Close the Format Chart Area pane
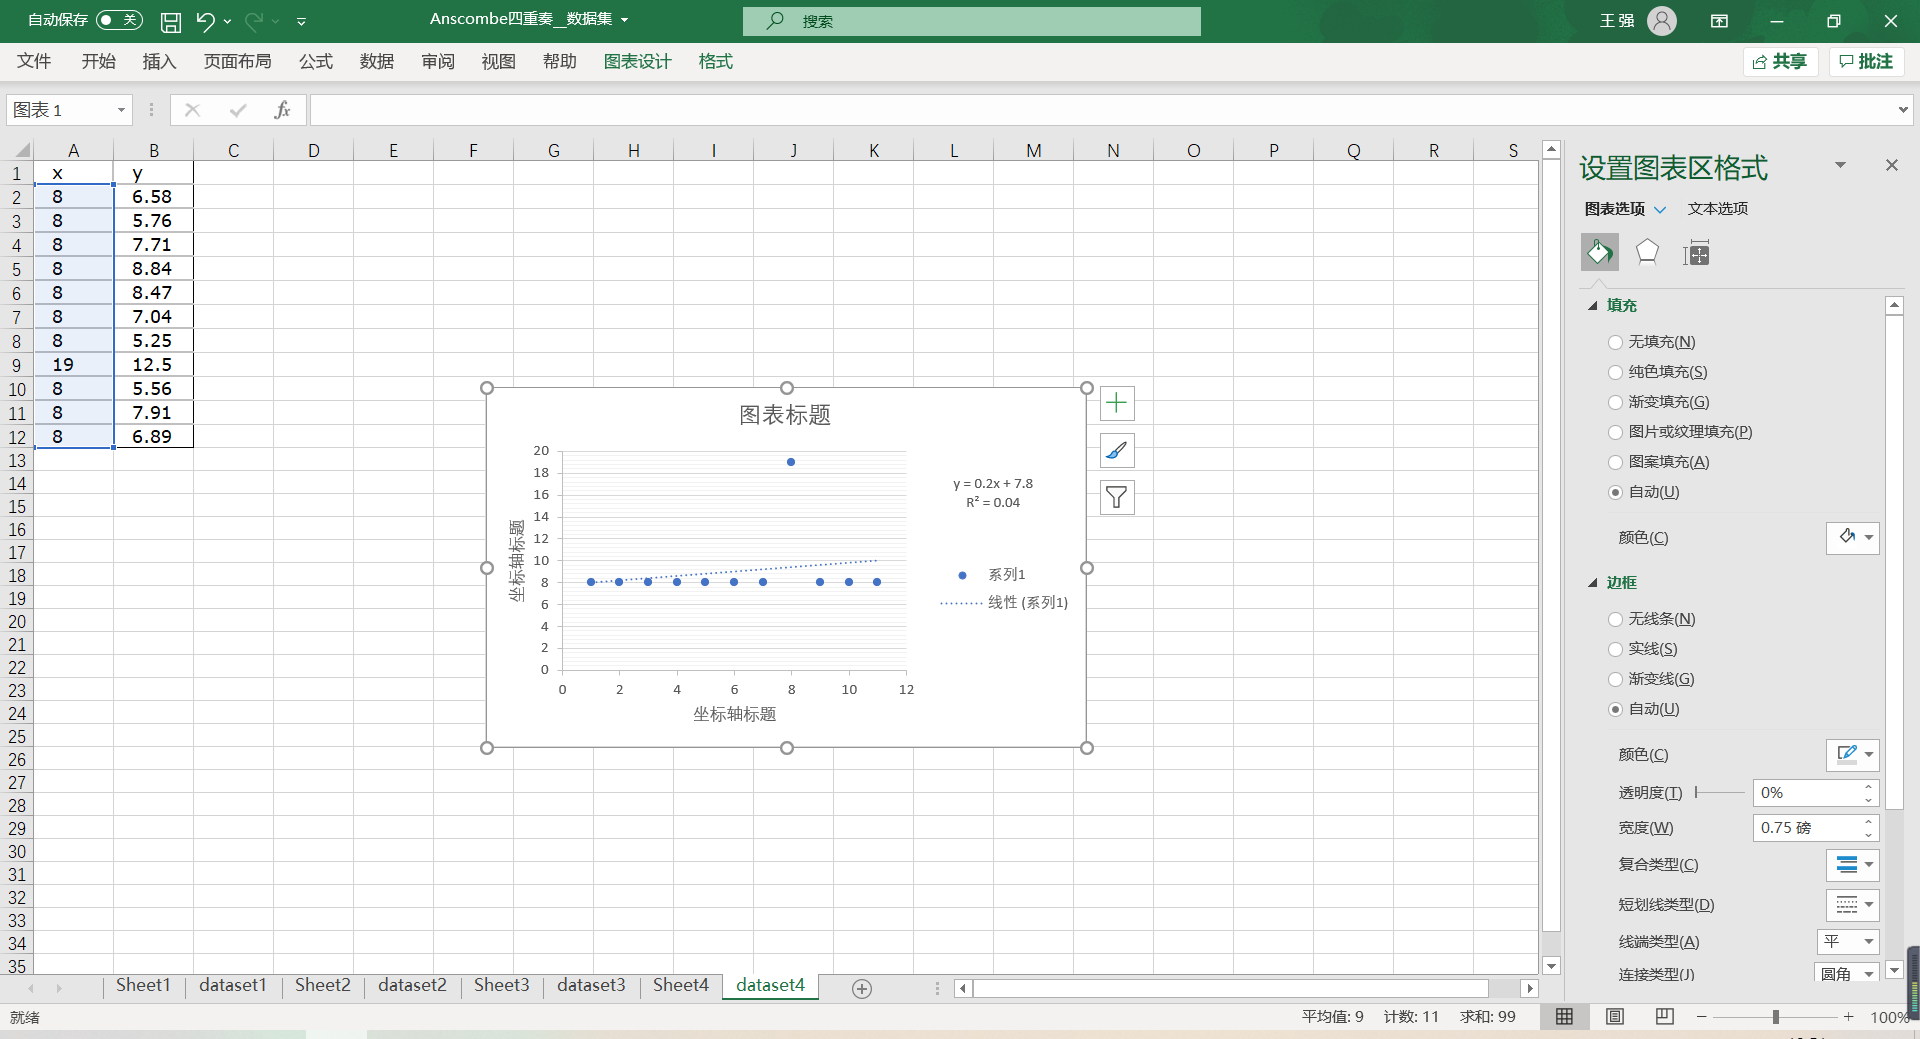1920x1039 pixels. tap(1892, 165)
